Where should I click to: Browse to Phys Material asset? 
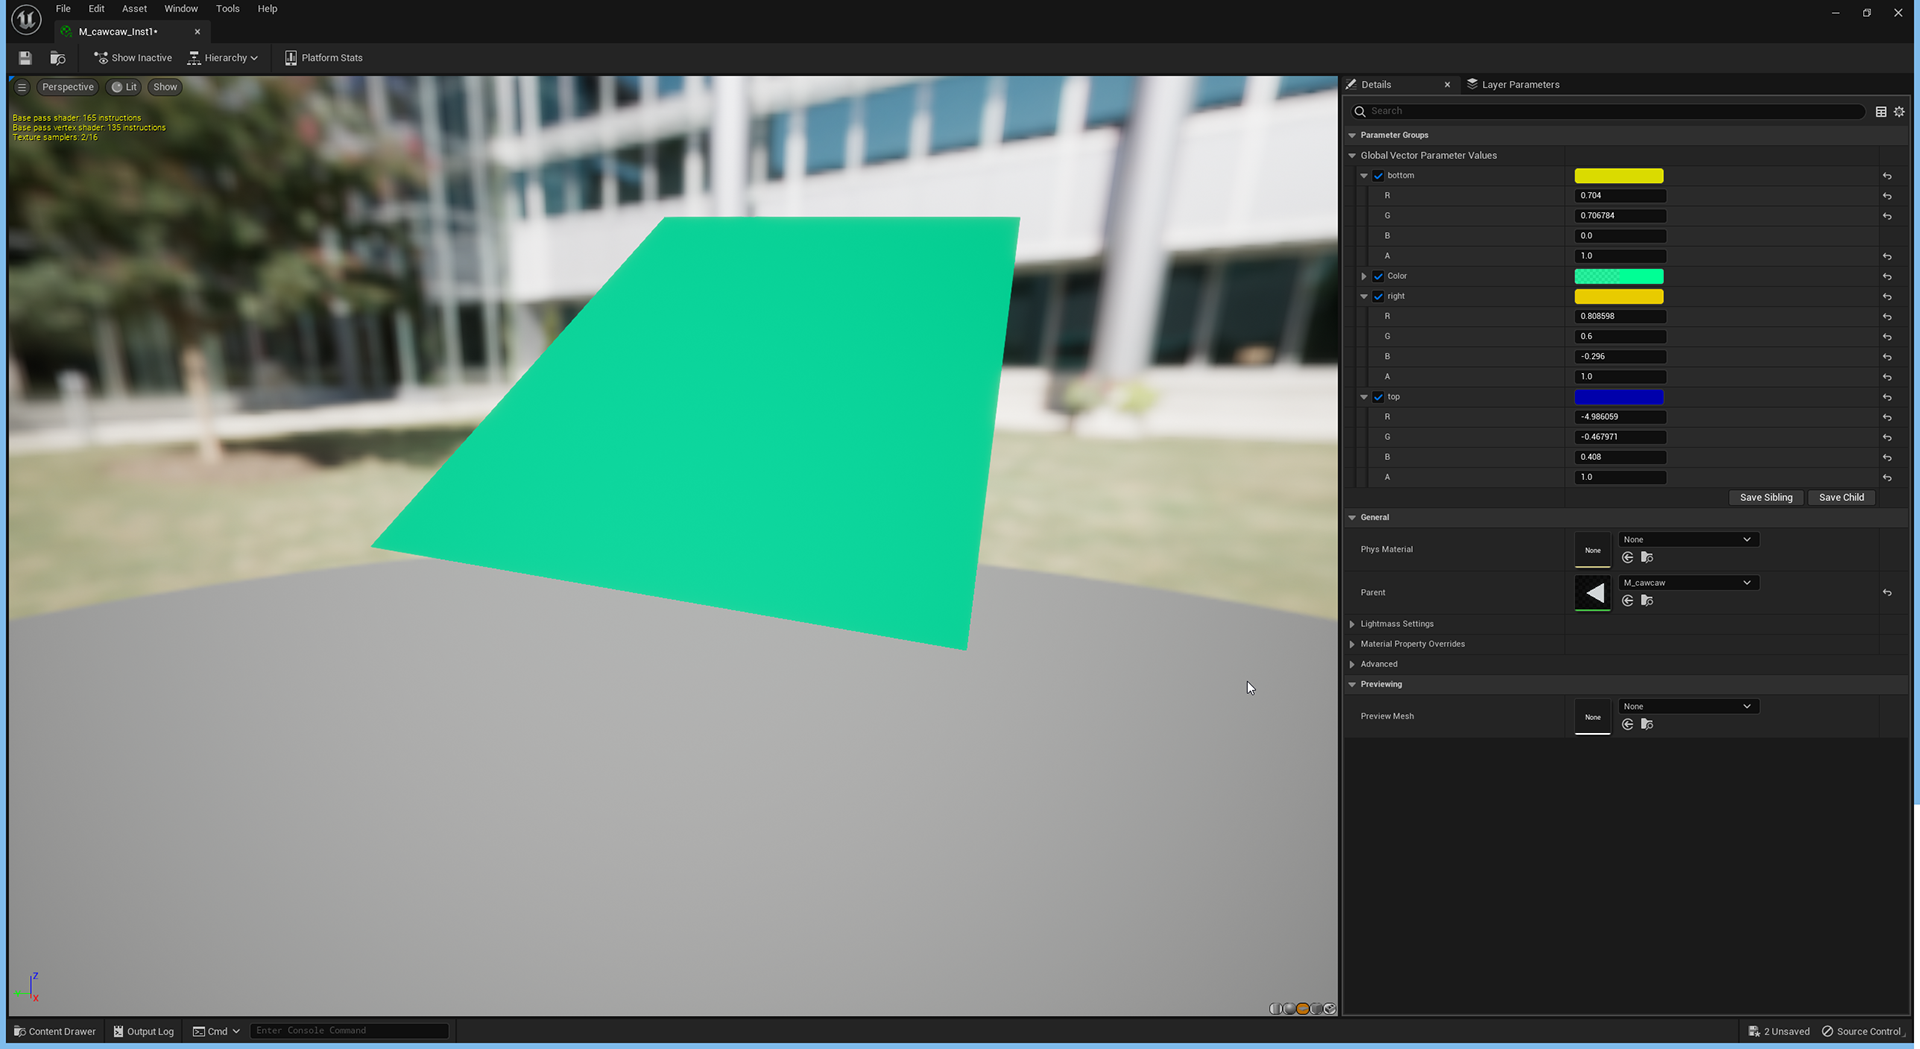click(x=1647, y=558)
